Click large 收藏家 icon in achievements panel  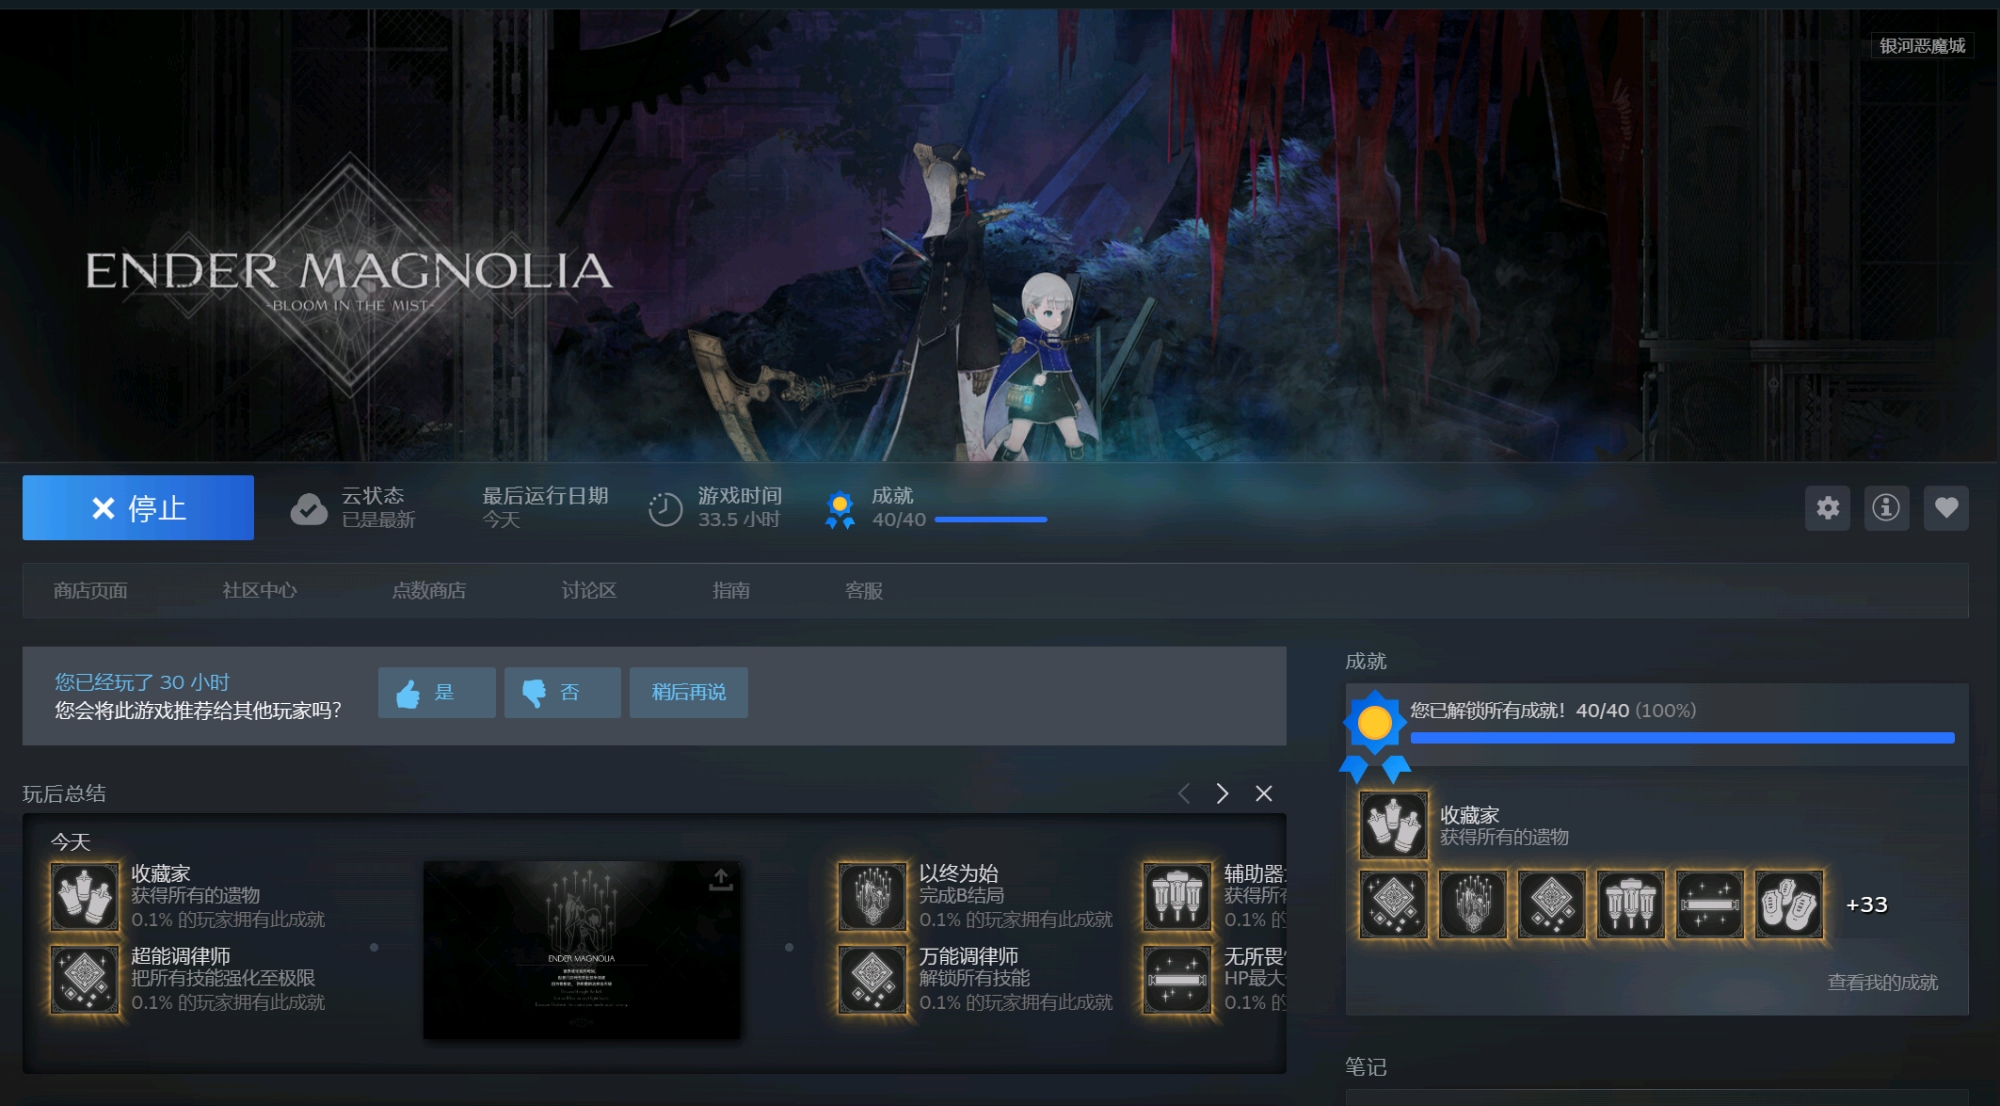(x=1394, y=826)
